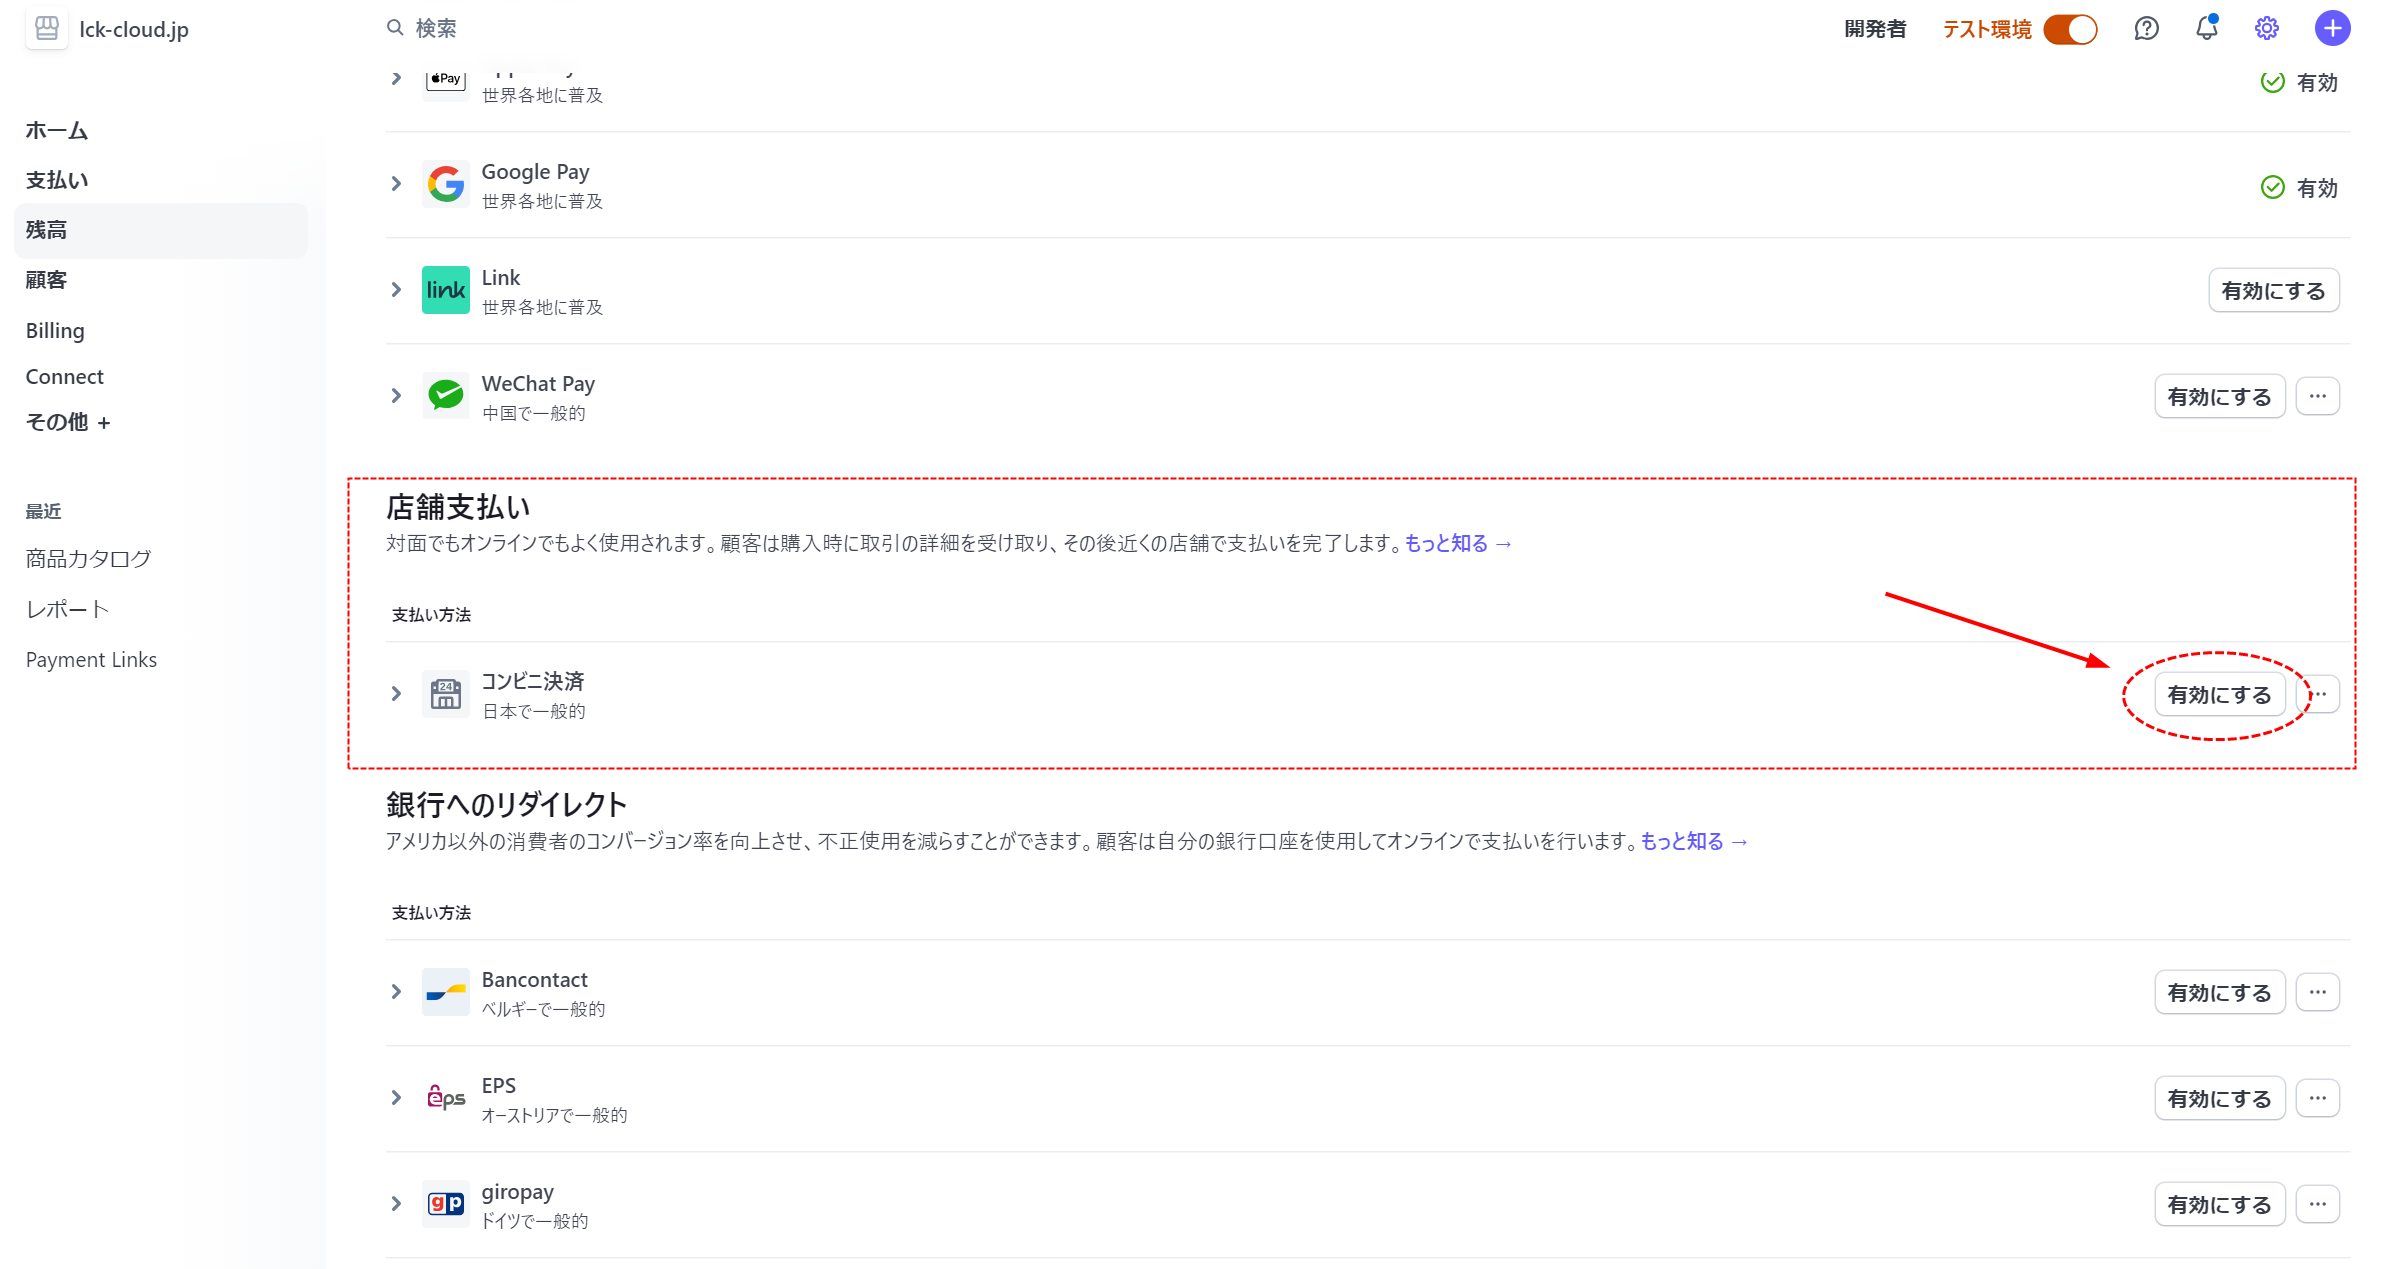2387x1269 pixels.
Task: Expand the WeChat Pay row
Action: (x=396, y=396)
